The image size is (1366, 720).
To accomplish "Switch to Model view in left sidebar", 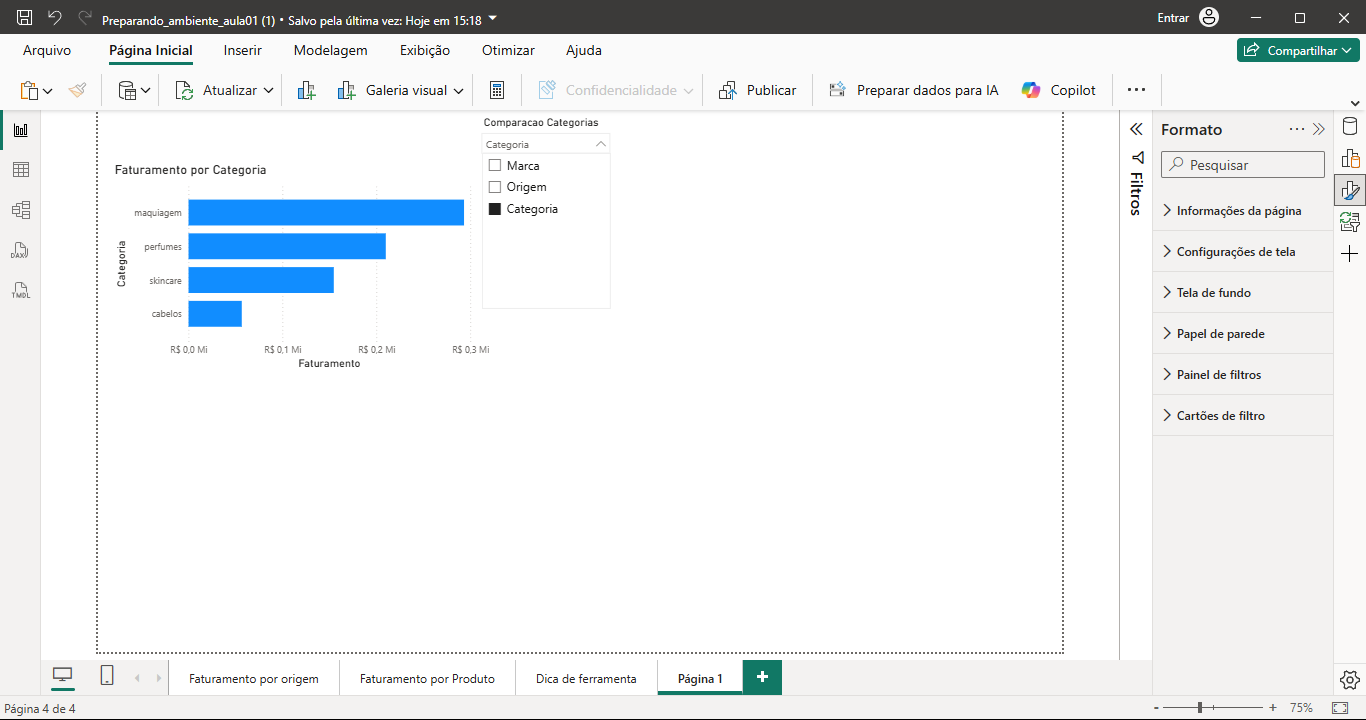I will [20, 210].
